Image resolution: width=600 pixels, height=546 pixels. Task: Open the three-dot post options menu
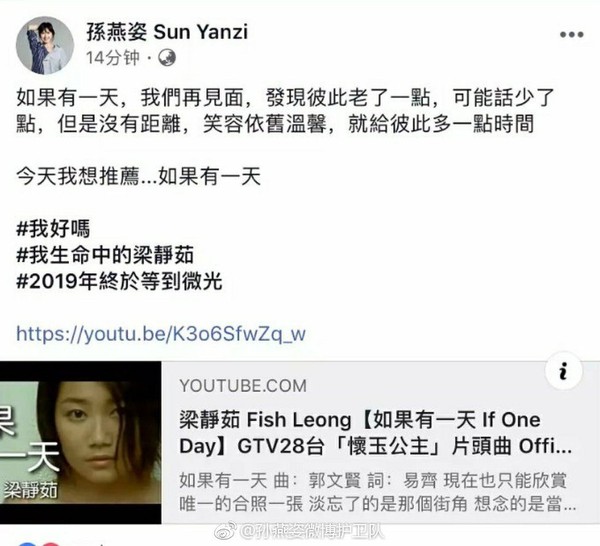pos(571,34)
